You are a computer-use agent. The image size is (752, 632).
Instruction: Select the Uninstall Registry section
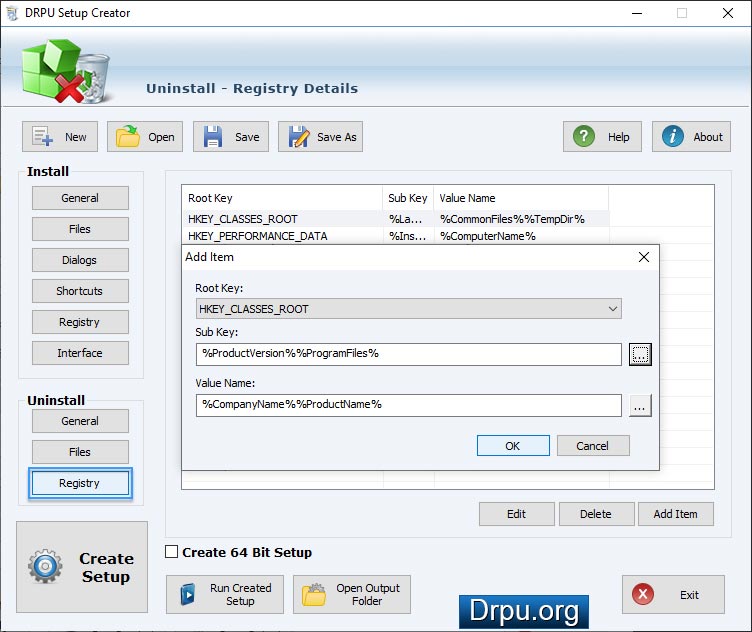(x=80, y=483)
